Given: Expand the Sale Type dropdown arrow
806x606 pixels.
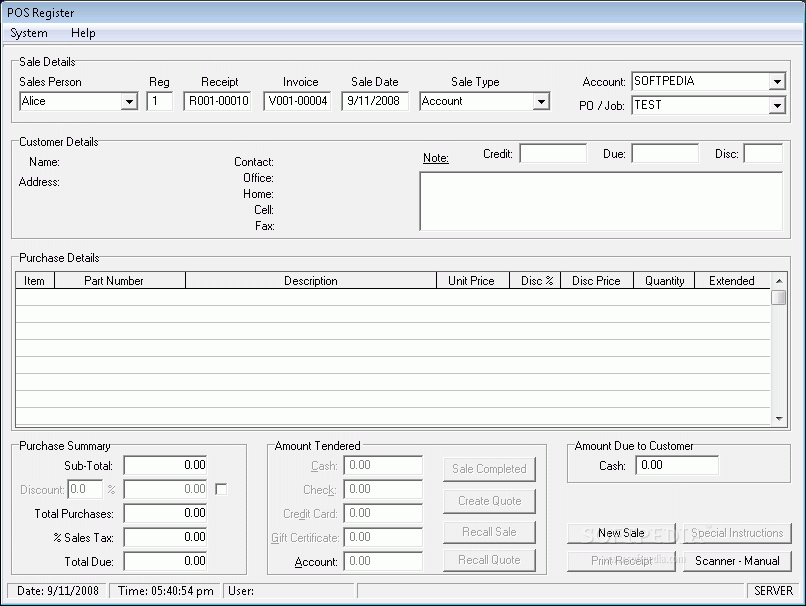Looking at the screenshot, I should (541, 101).
